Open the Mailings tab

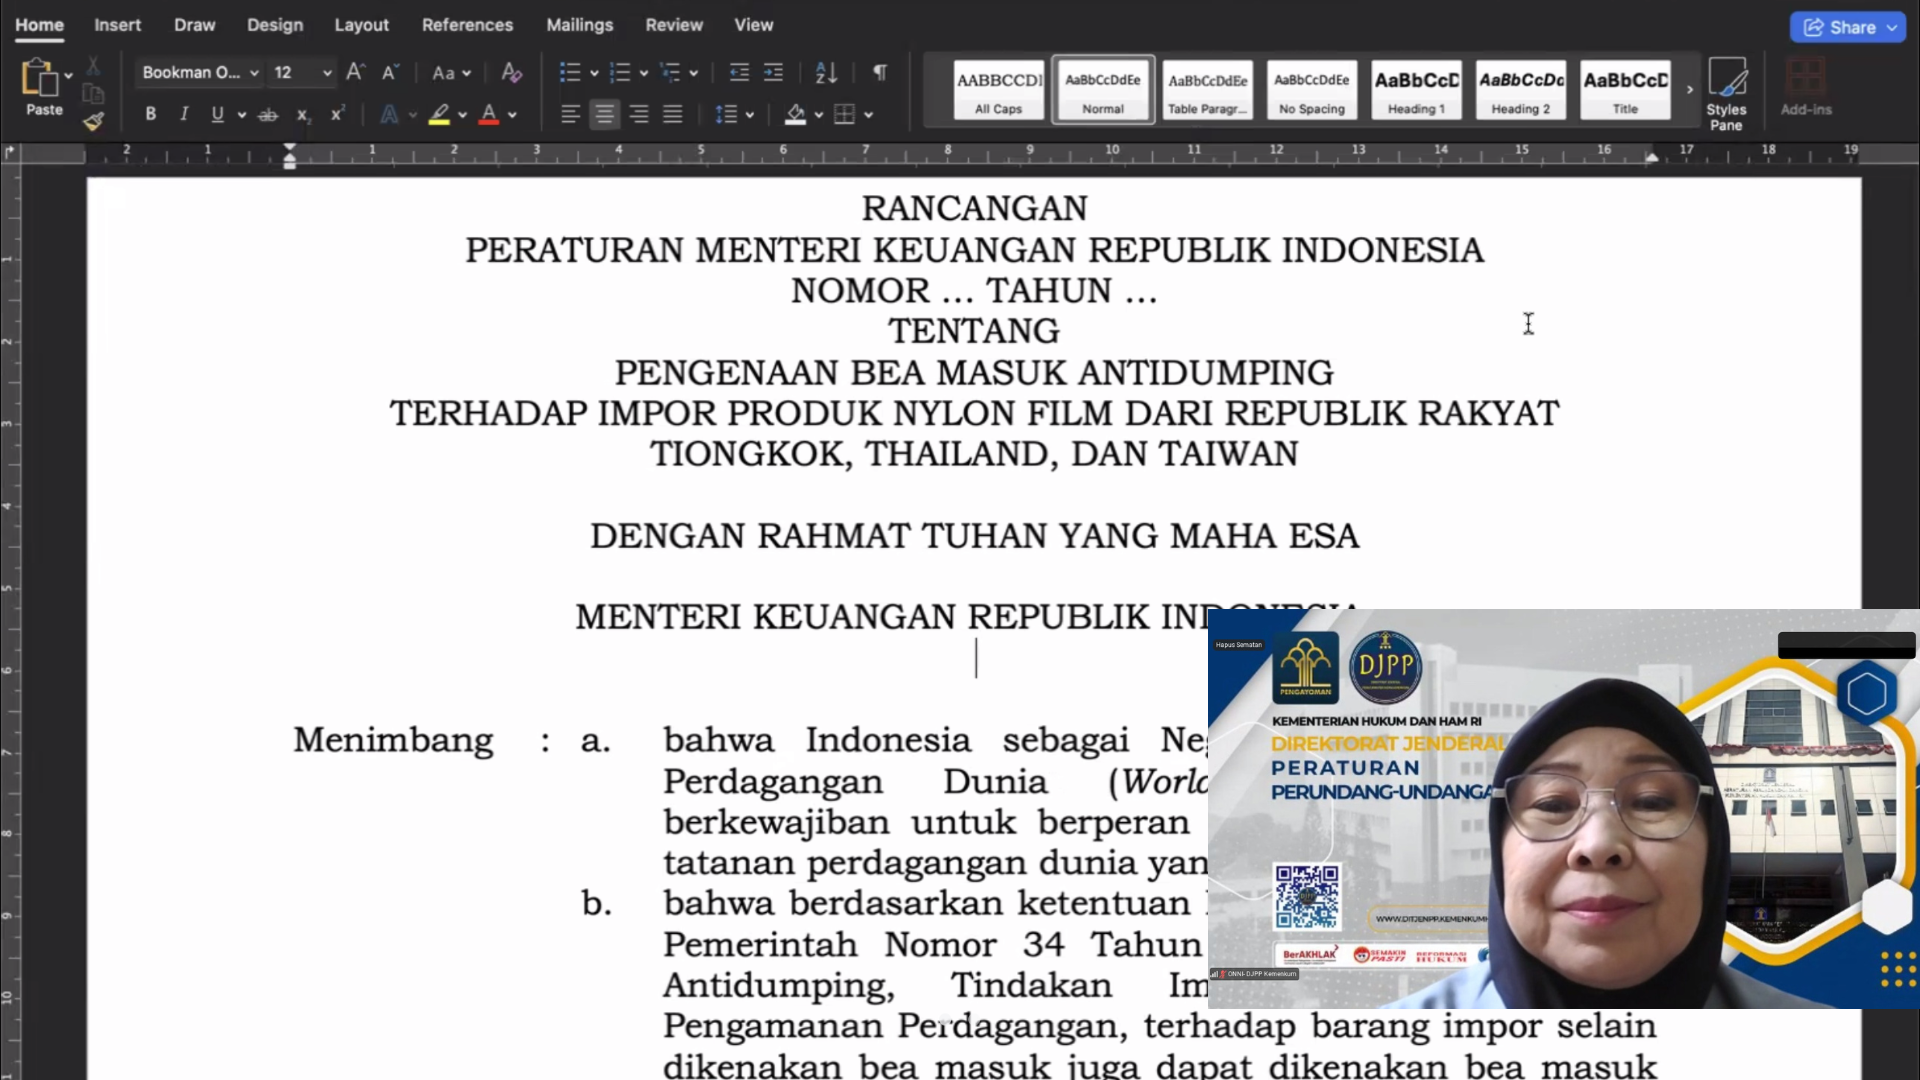(x=579, y=25)
